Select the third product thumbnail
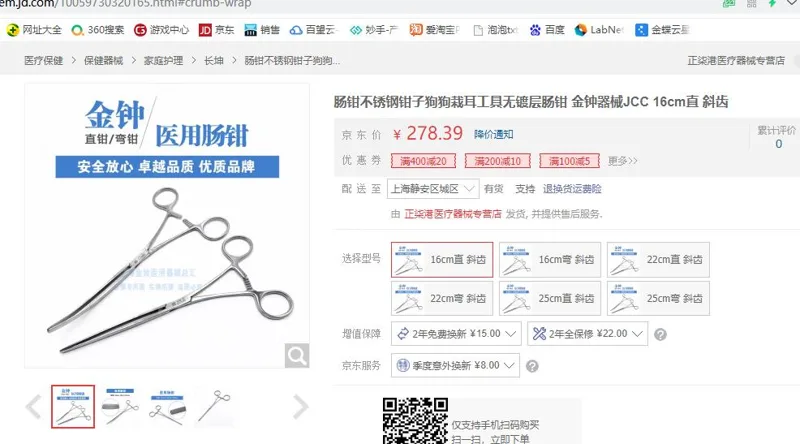800x444 pixels. 167,407
